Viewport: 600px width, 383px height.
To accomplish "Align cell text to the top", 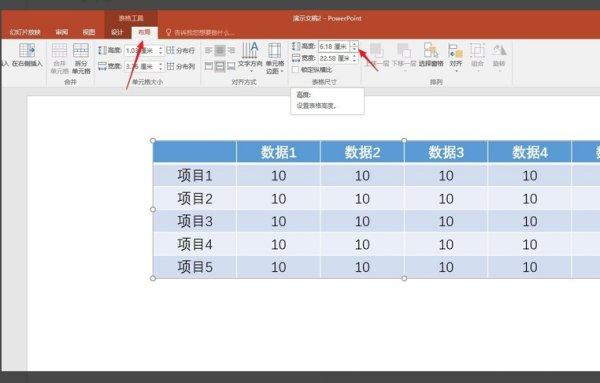I will pyautogui.click(x=209, y=66).
